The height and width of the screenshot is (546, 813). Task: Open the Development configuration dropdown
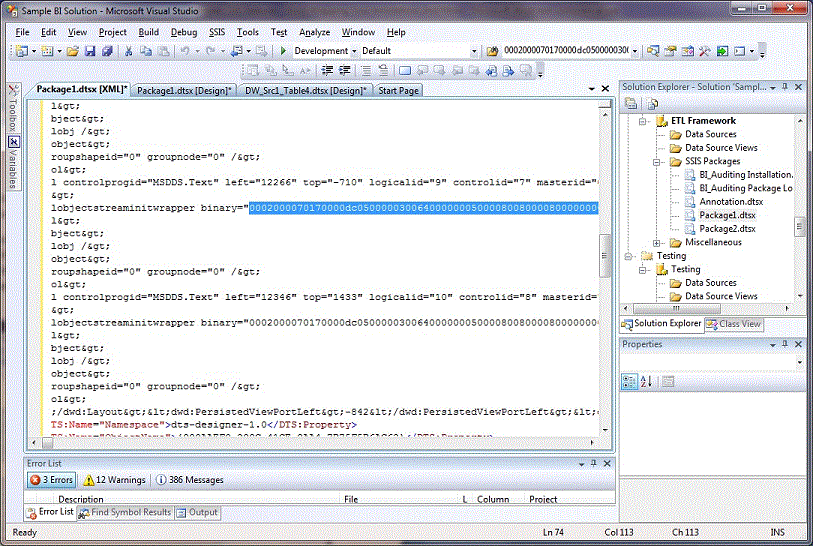354,51
